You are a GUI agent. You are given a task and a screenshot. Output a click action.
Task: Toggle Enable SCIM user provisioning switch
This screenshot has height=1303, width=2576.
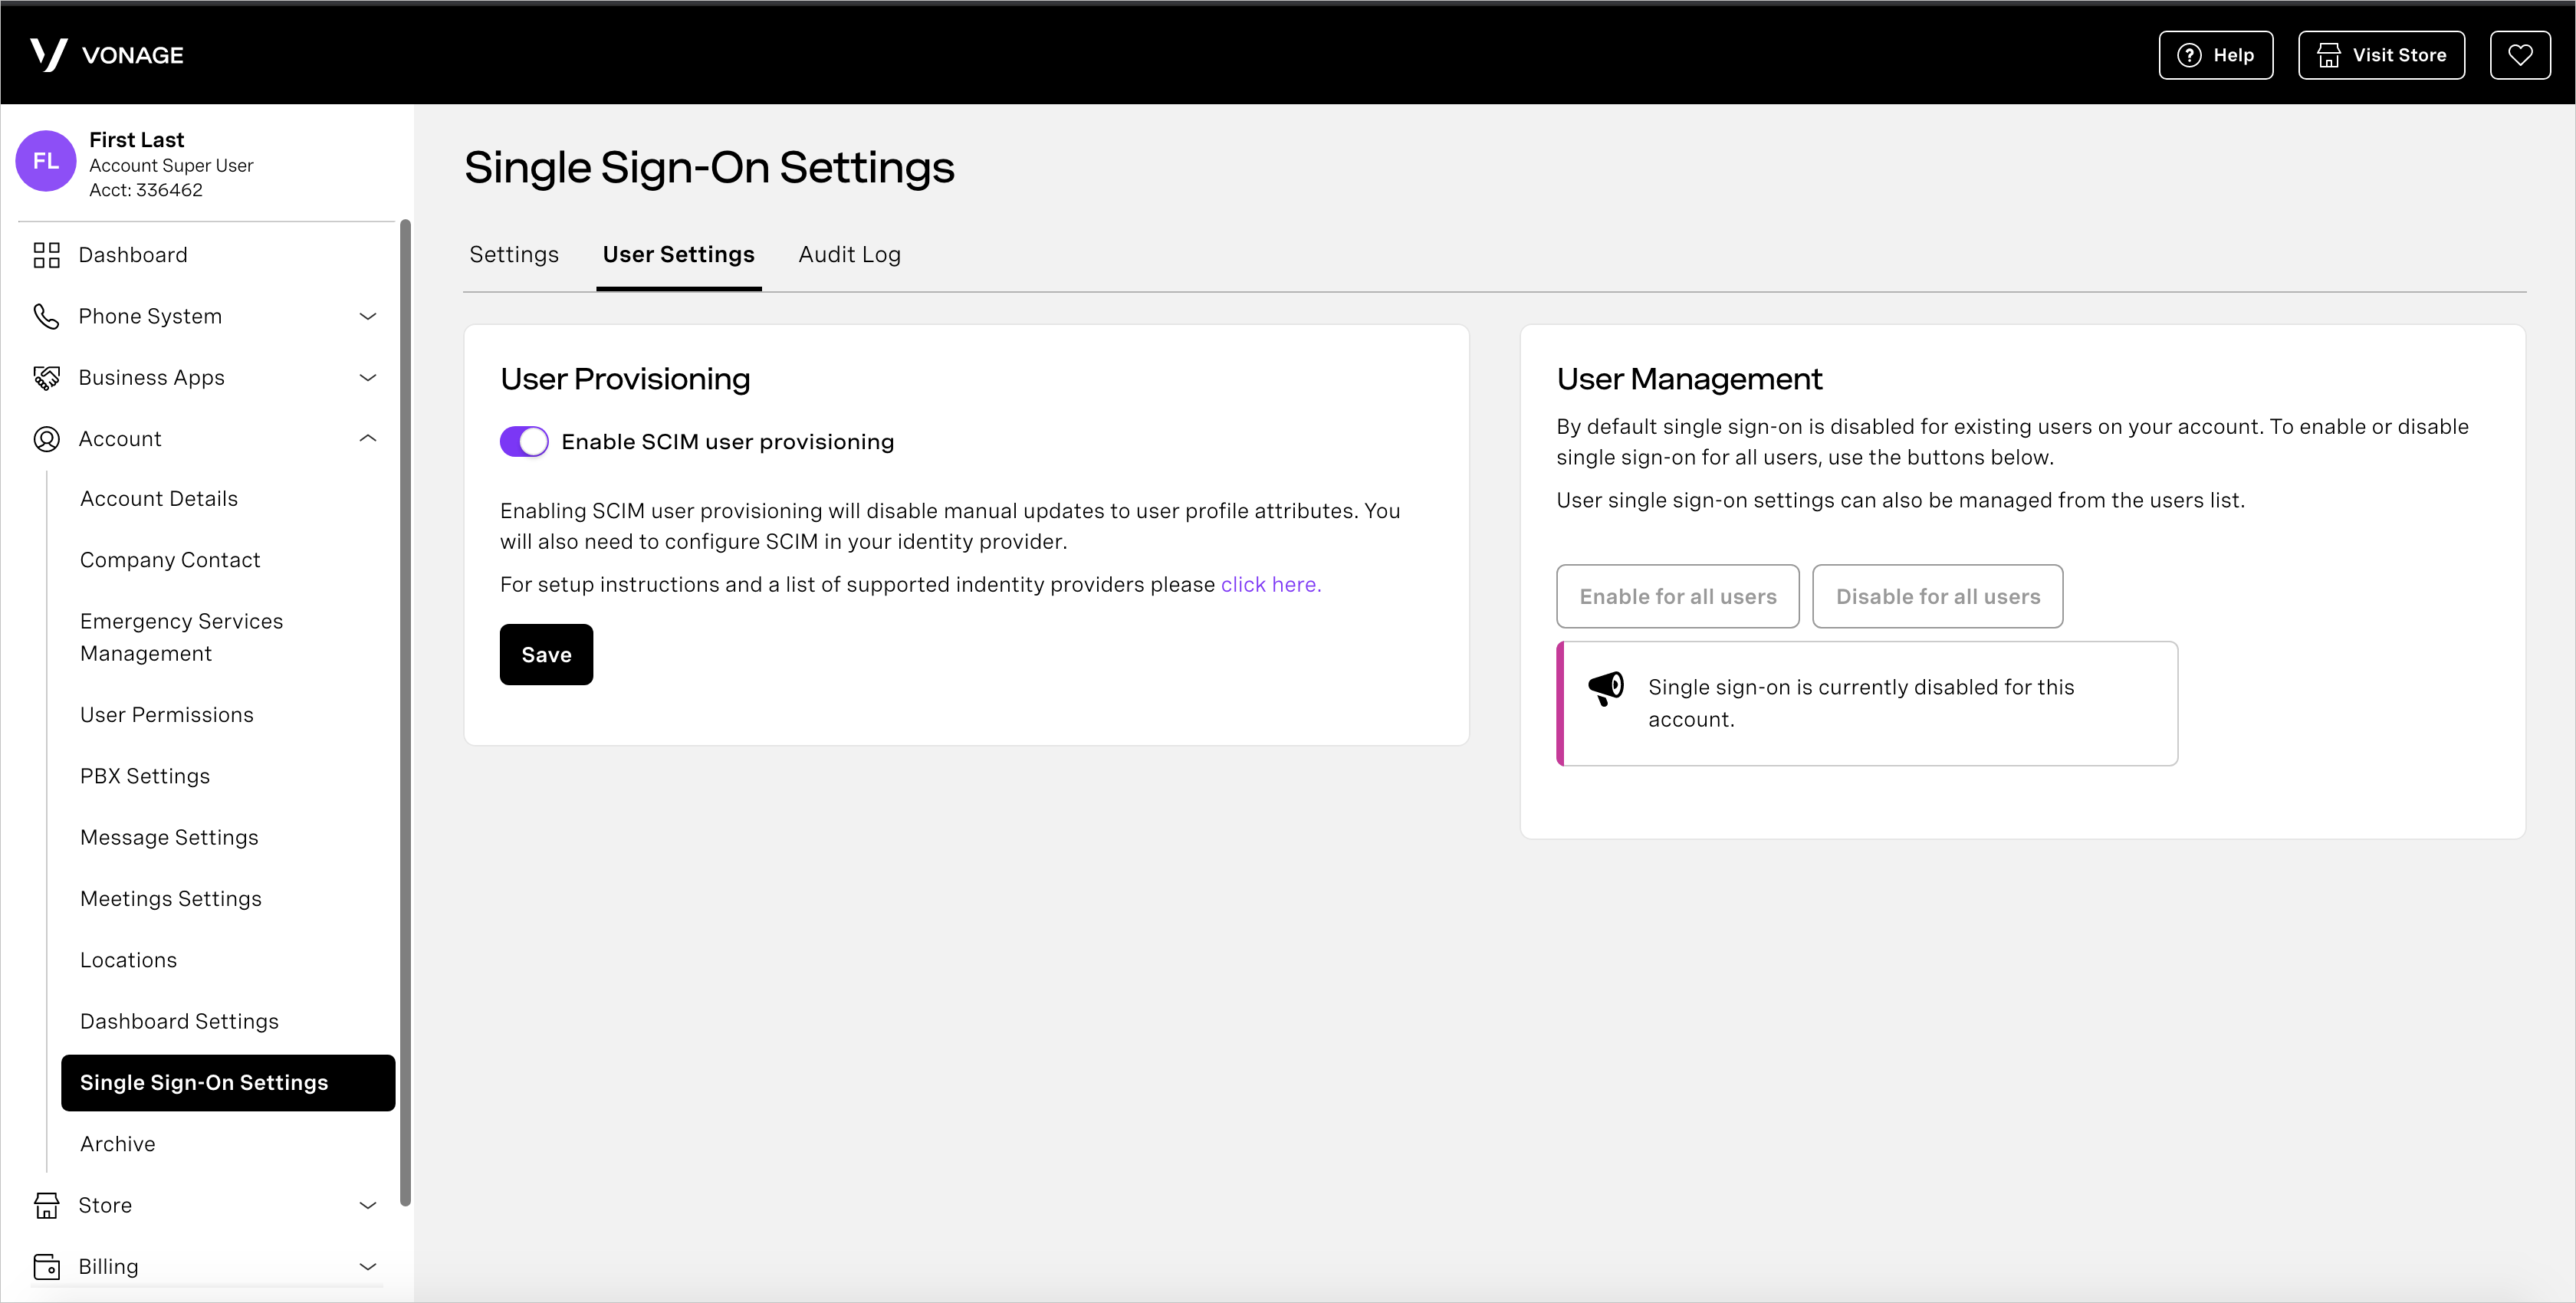(x=524, y=442)
